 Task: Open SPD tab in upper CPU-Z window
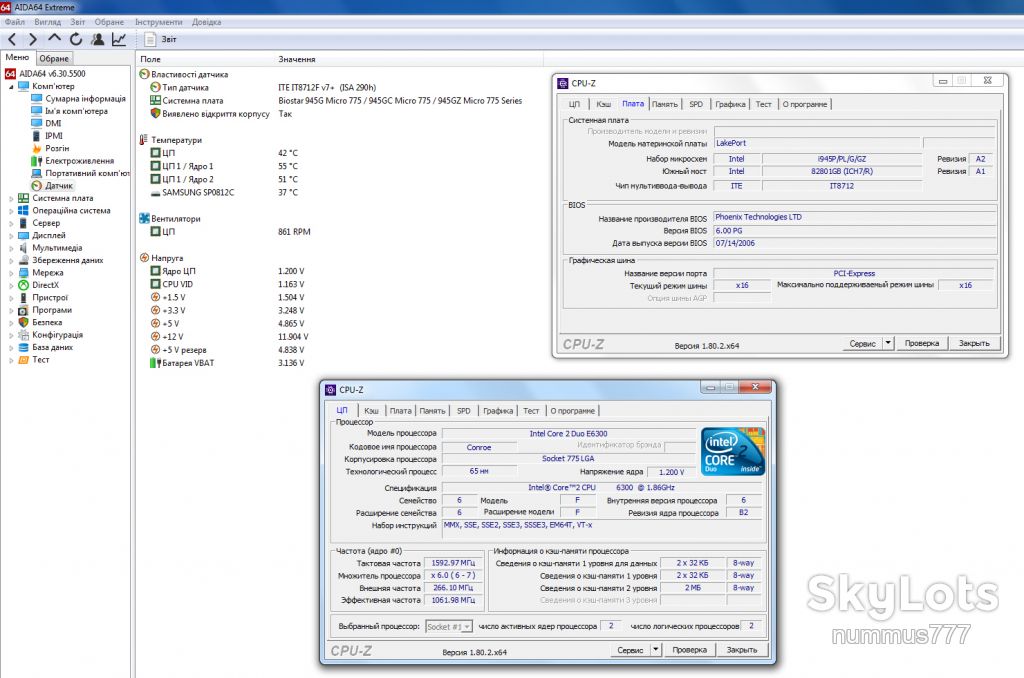click(x=696, y=104)
